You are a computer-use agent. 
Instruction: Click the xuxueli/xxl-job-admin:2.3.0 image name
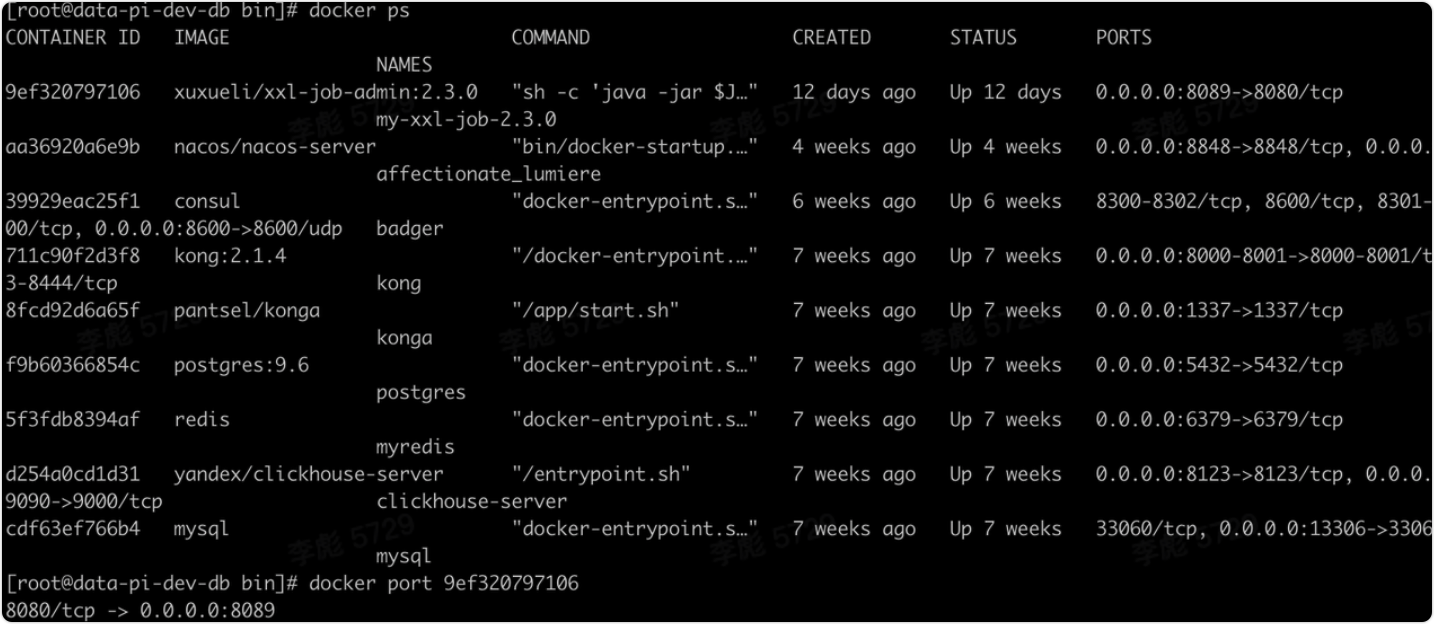tap(325, 92)
